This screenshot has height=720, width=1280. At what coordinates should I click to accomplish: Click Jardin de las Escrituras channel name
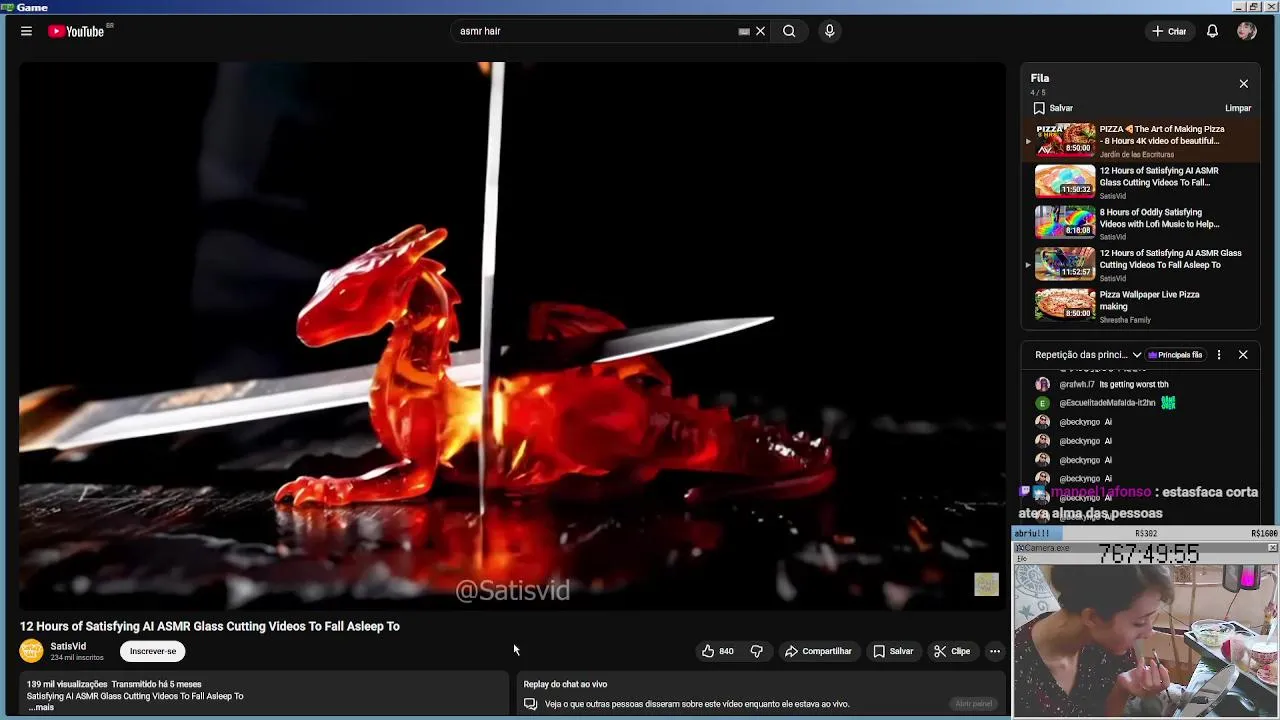tap(1137, 155)
